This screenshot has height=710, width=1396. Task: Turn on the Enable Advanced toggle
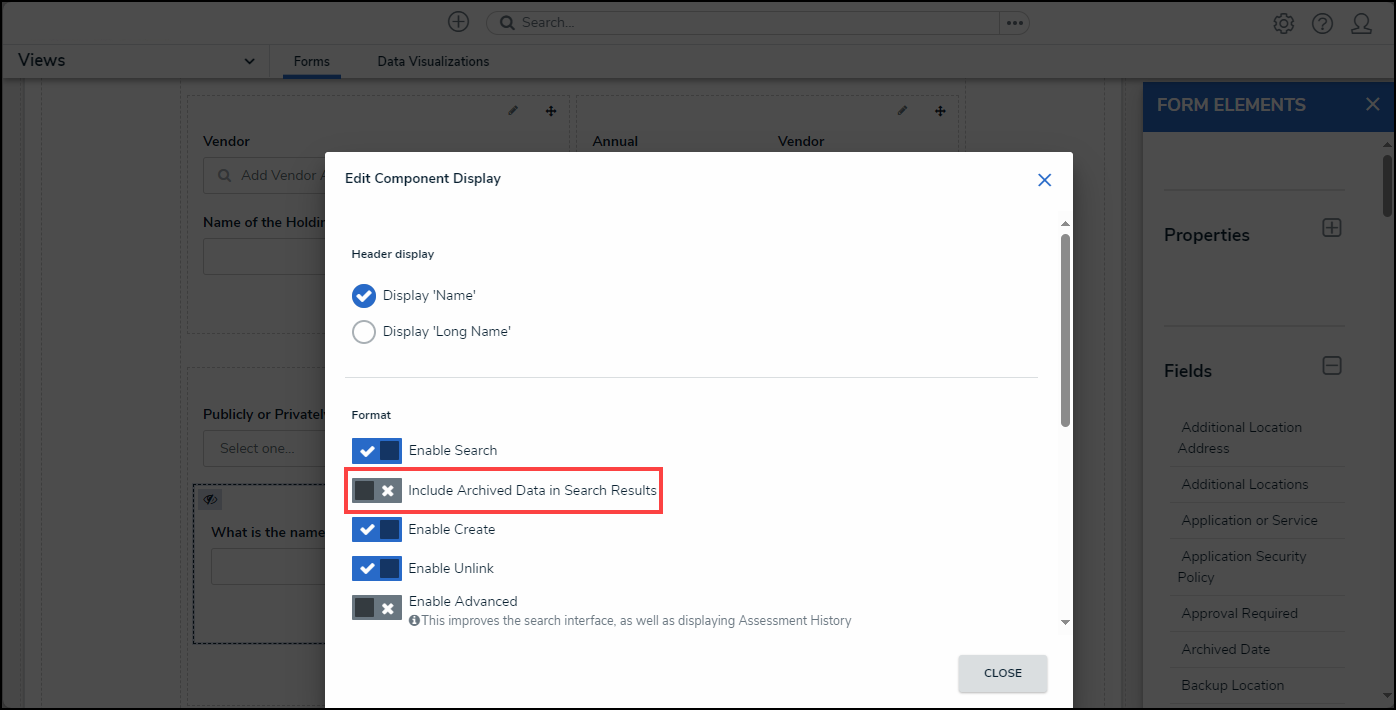[377, 608]
